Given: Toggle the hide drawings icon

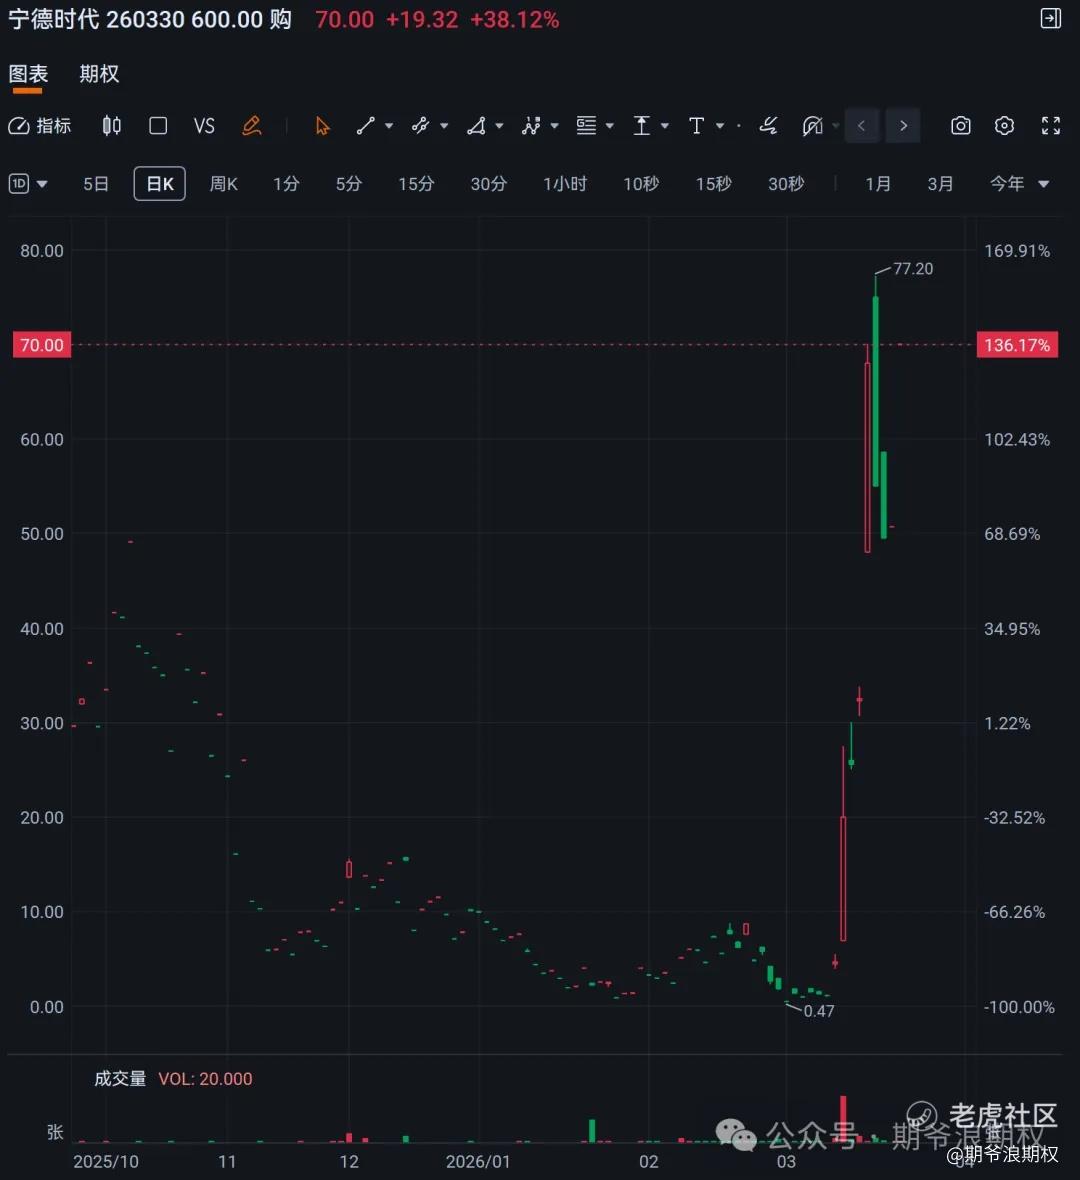Looking at the screenshot, I should [x=813, y=126].
